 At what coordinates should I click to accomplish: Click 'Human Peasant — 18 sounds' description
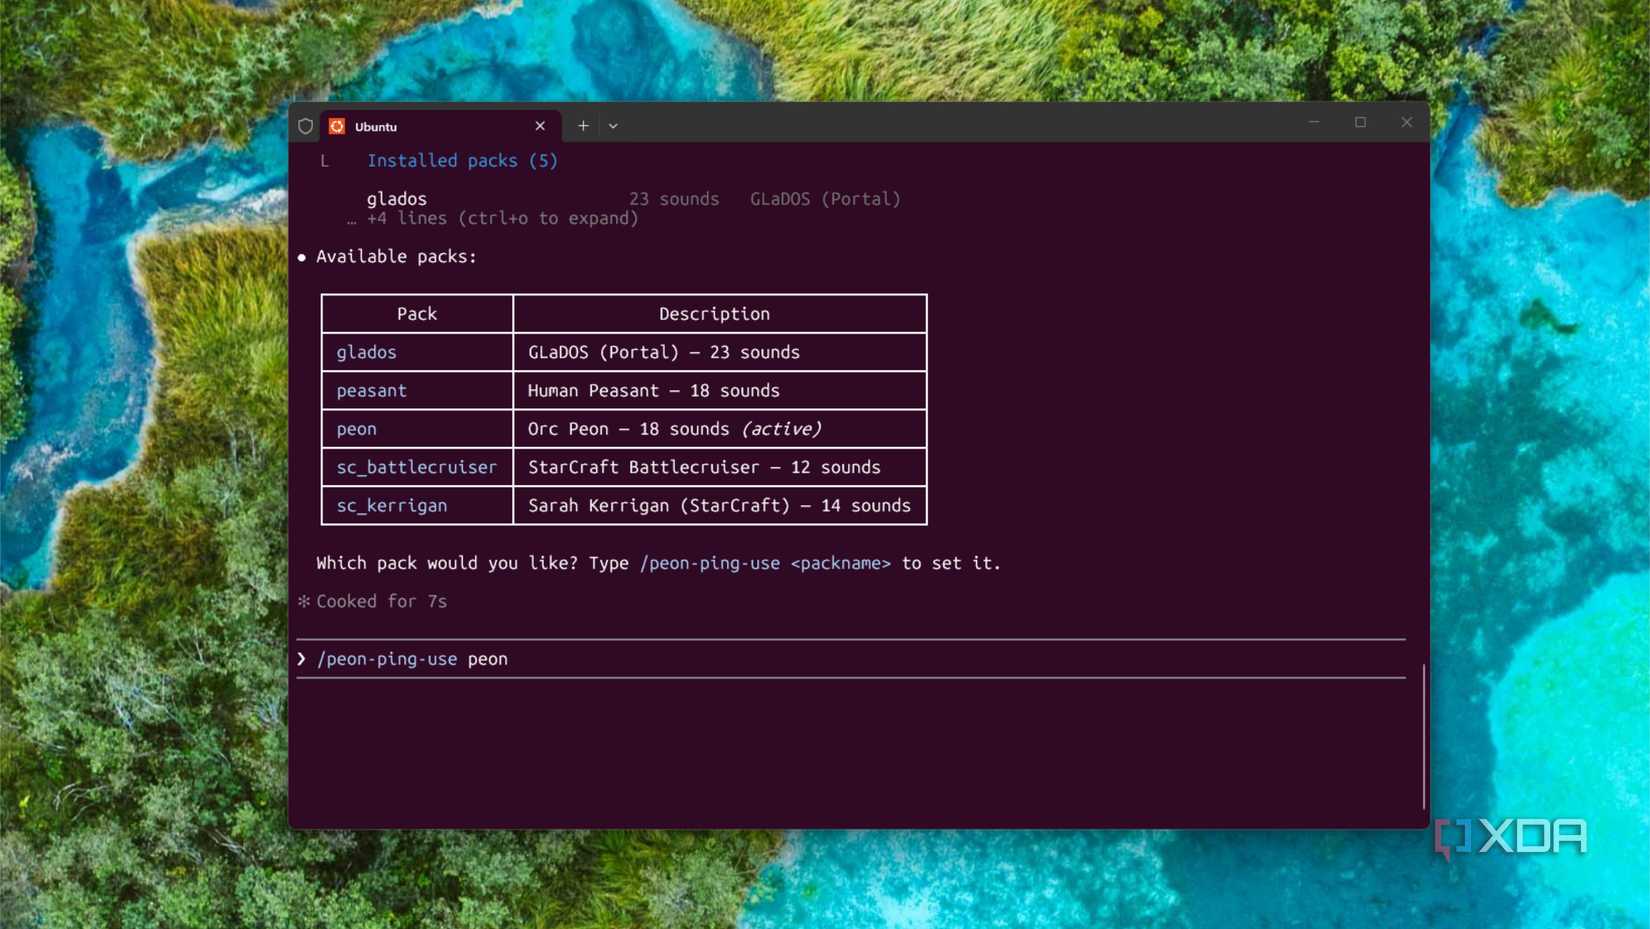pyautogui.click(x=654, y=390)
